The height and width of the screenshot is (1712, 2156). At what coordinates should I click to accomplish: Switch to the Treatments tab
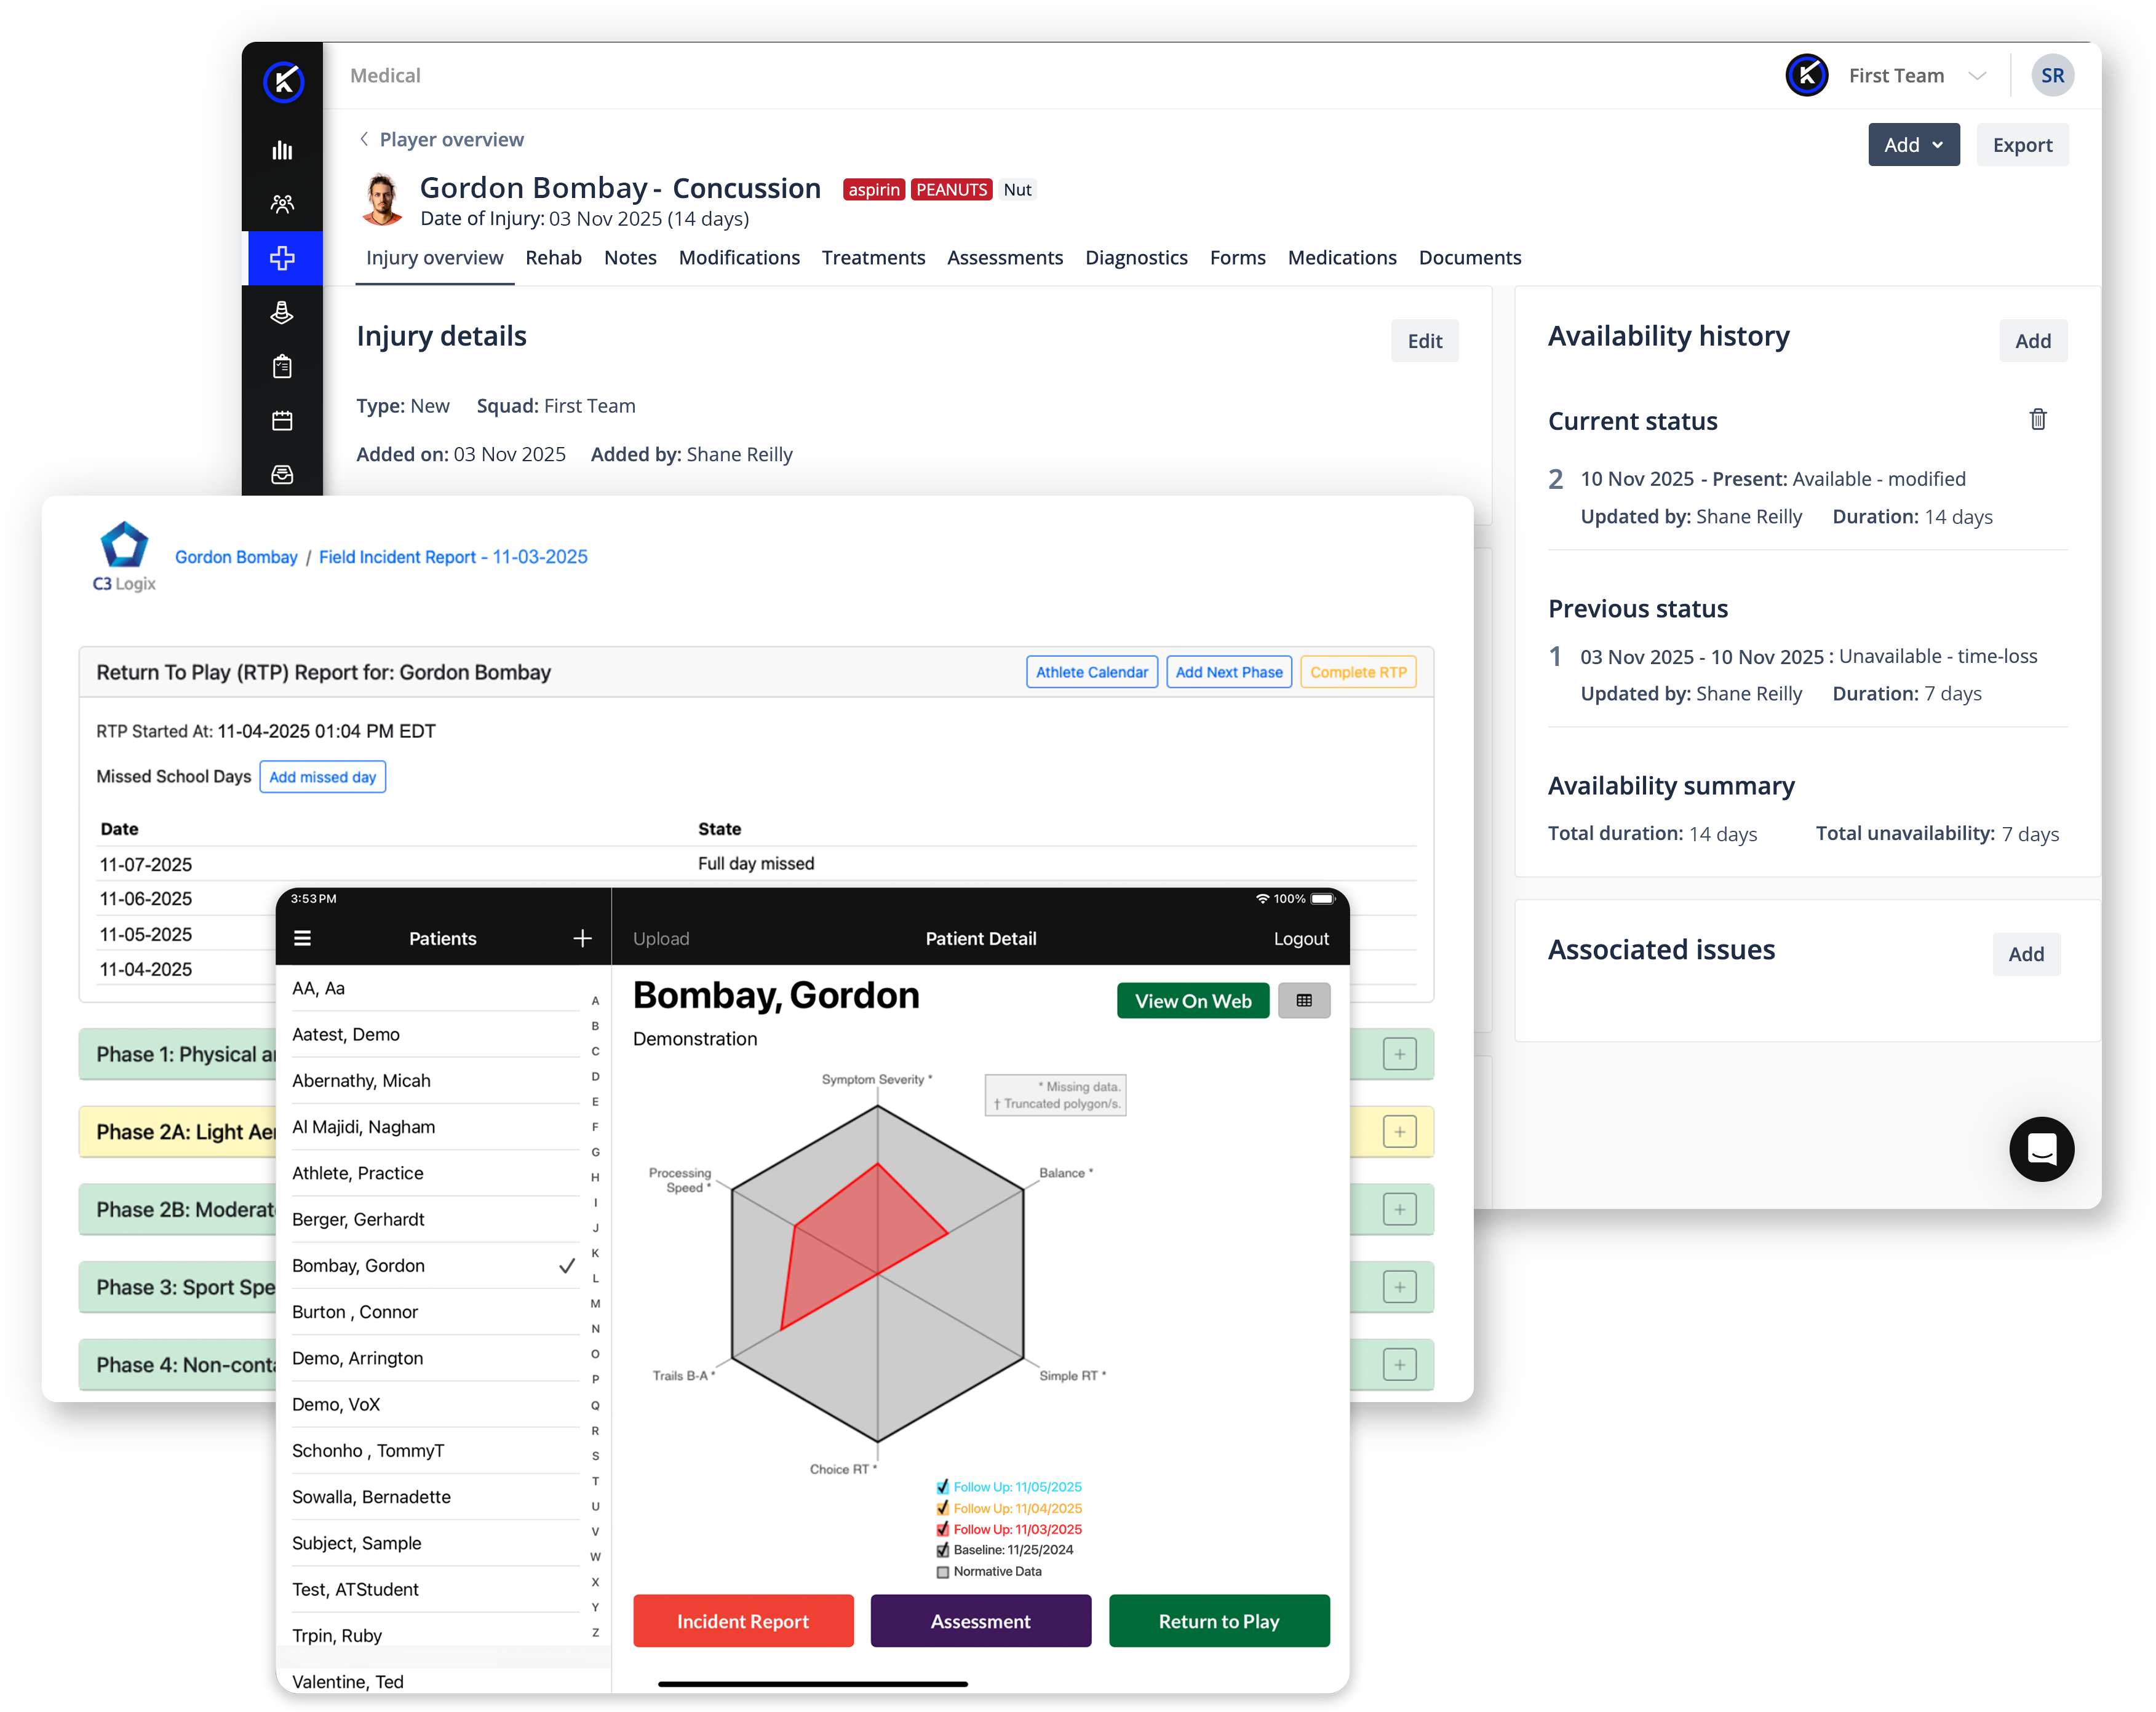pos(873,258)
